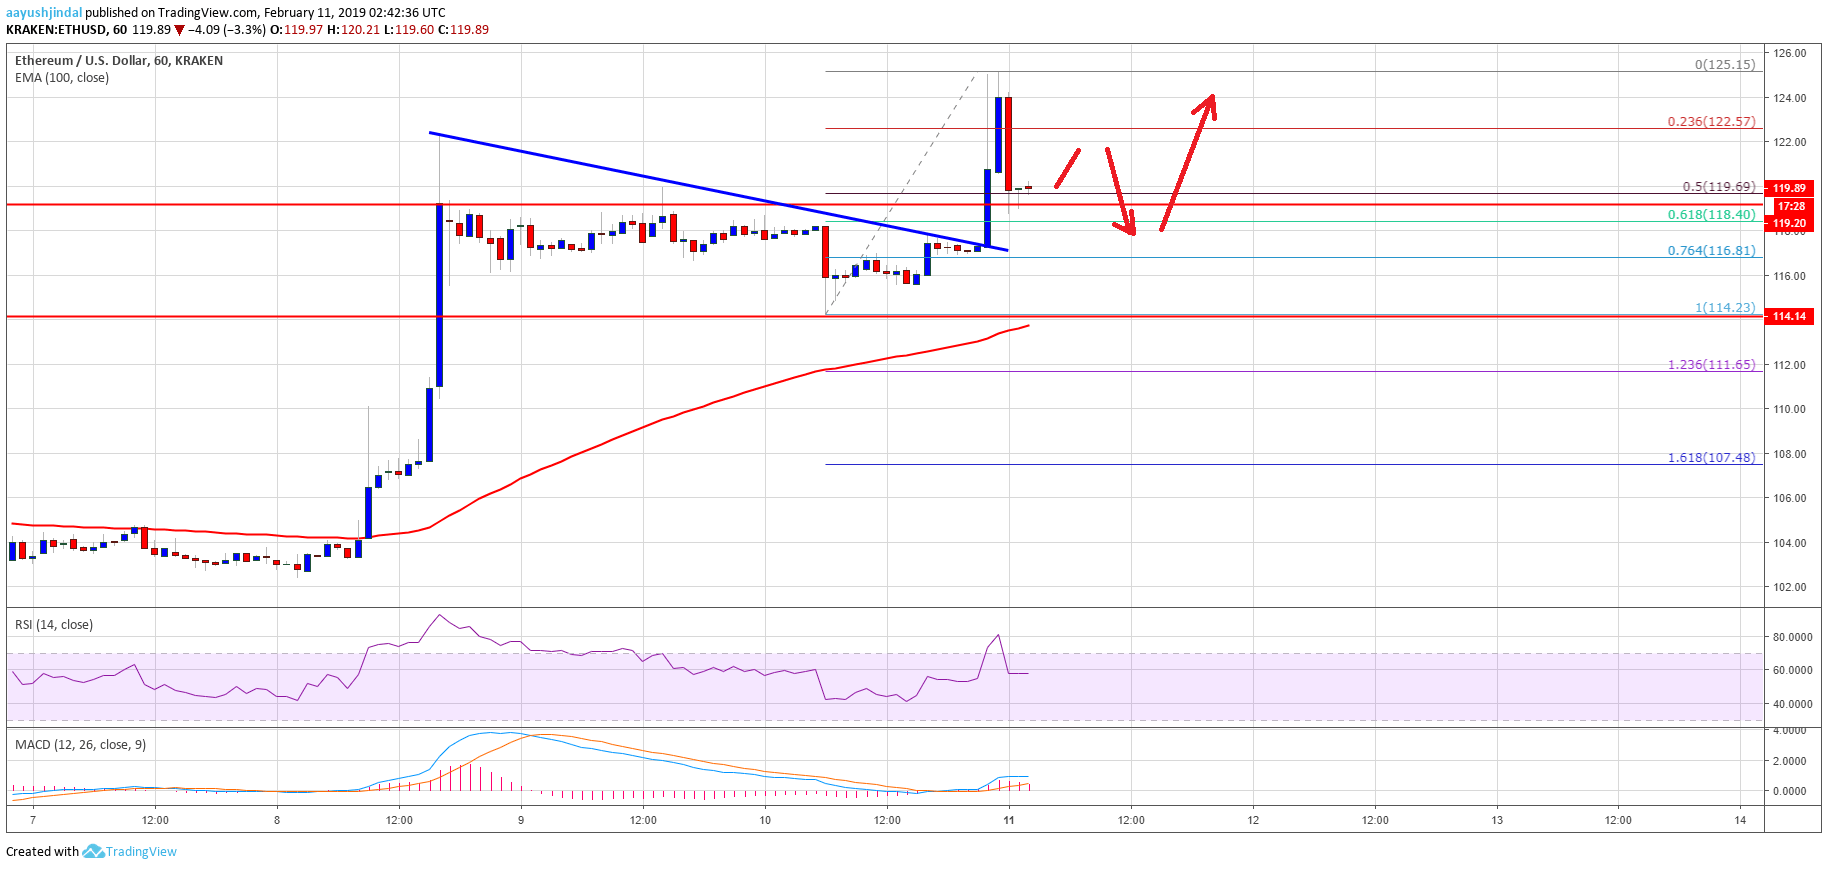Click the 124.00 price axis label
The image size is (1828, 869).
[1790, 98]
